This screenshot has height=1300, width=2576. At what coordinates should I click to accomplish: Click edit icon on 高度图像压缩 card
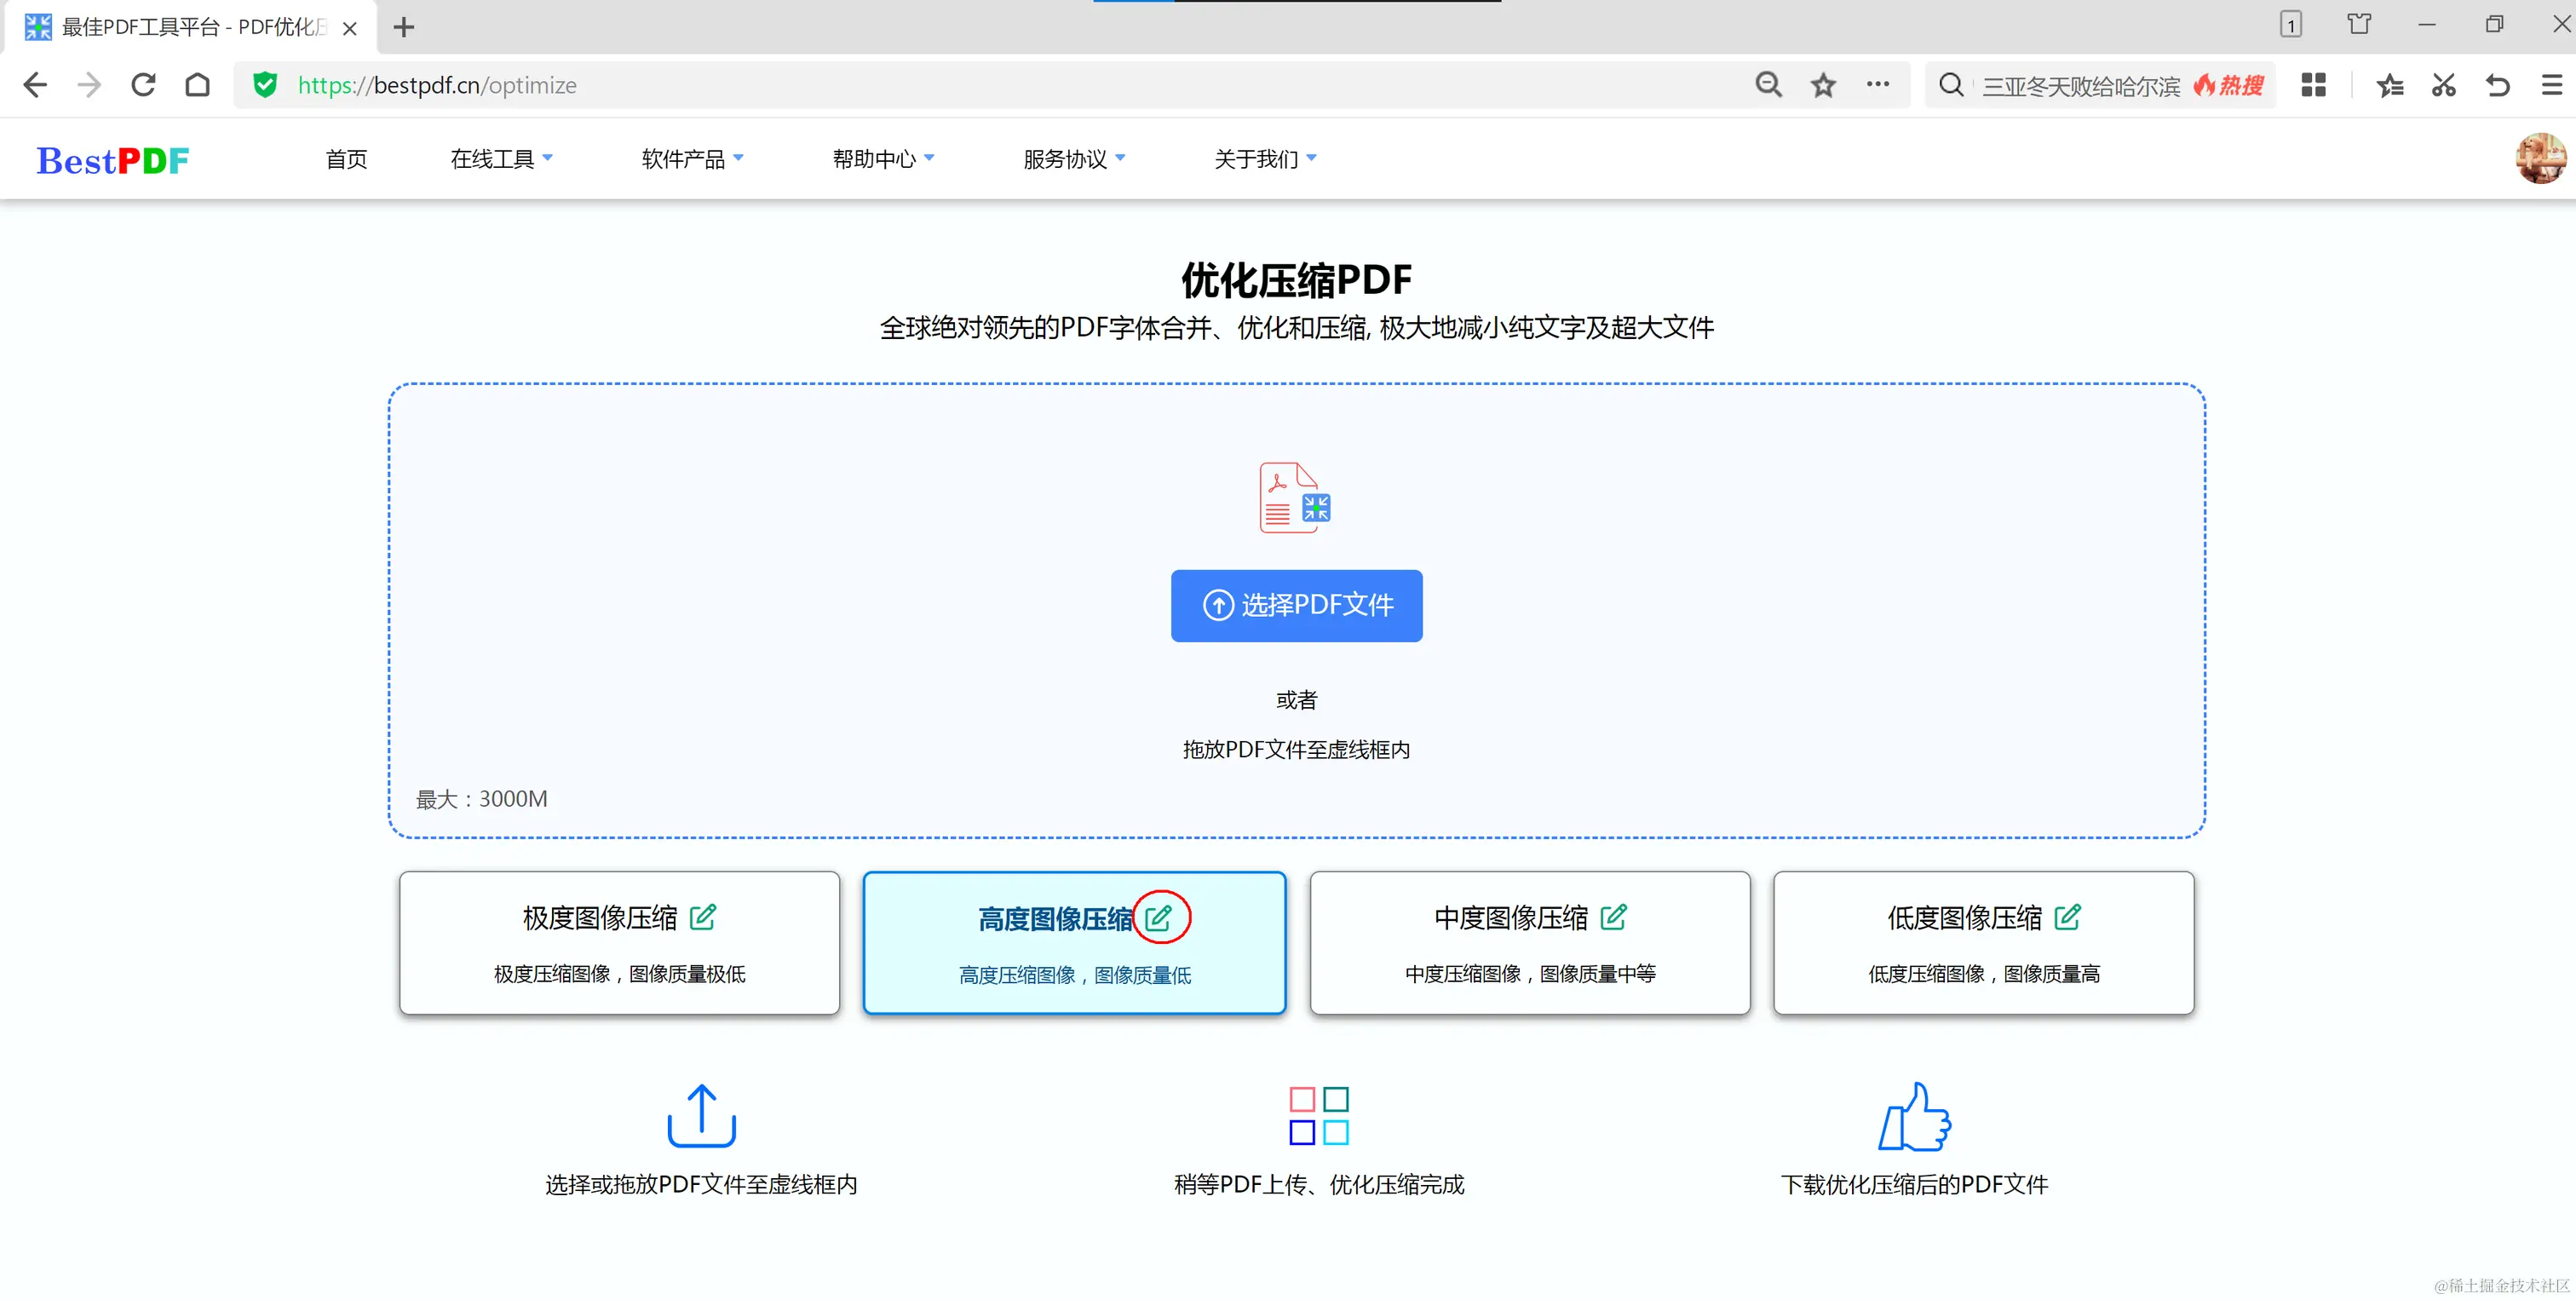(1158, 918)
